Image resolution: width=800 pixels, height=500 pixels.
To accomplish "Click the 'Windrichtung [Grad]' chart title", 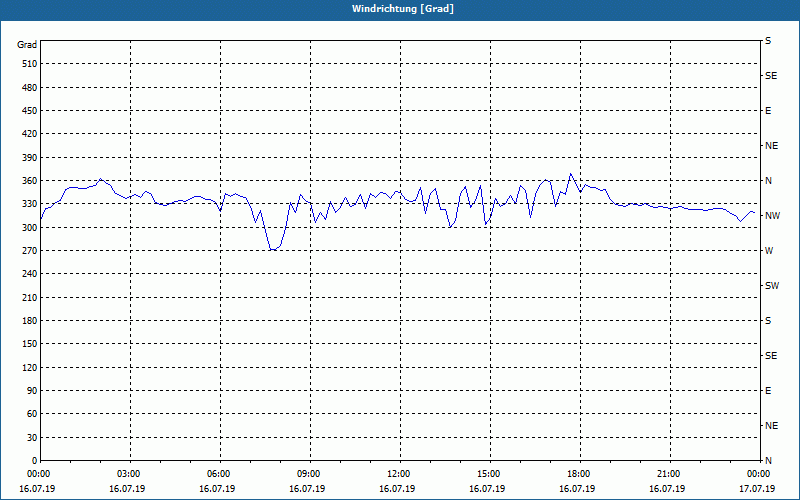I will (x=403, y=9).
